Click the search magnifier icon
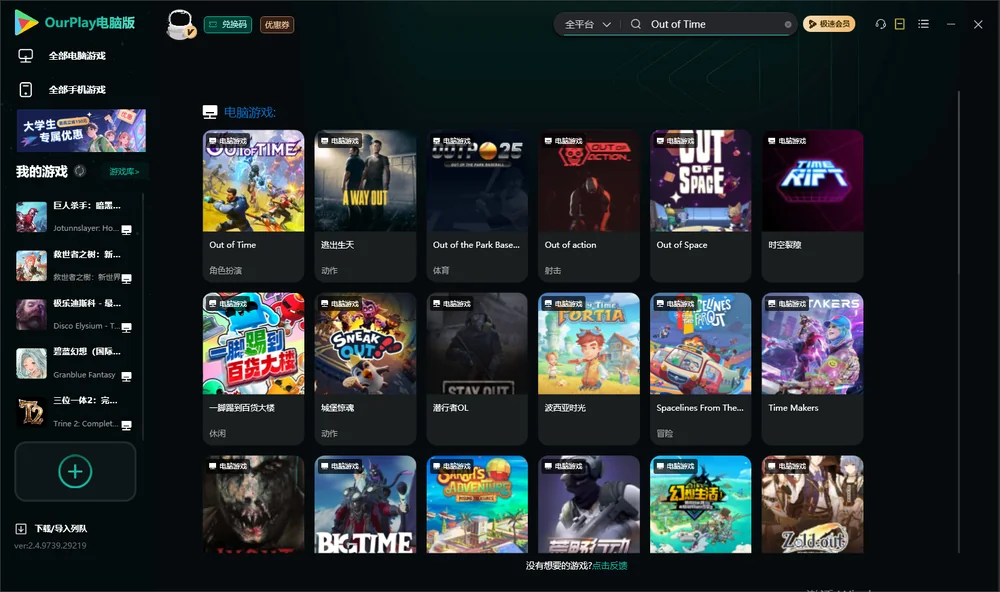The height and width of the screenshot is (592, 1000). pyautogui.click(x=636, y=24)
